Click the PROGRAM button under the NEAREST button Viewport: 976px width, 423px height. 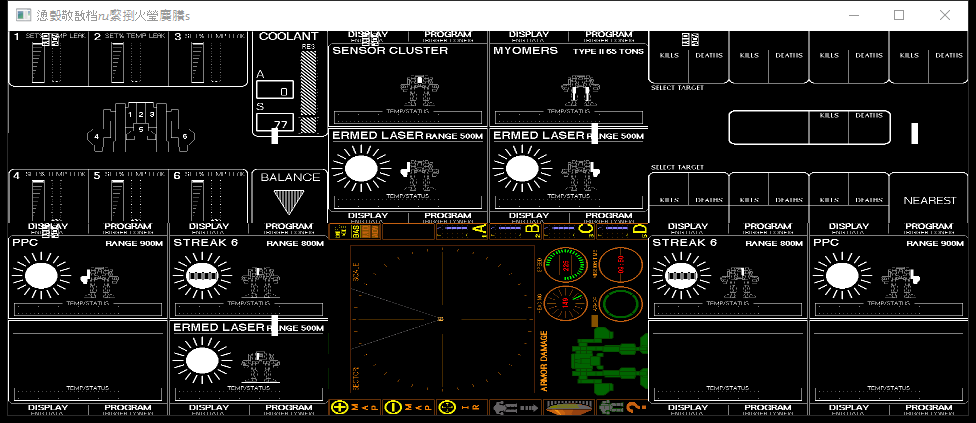929,228
